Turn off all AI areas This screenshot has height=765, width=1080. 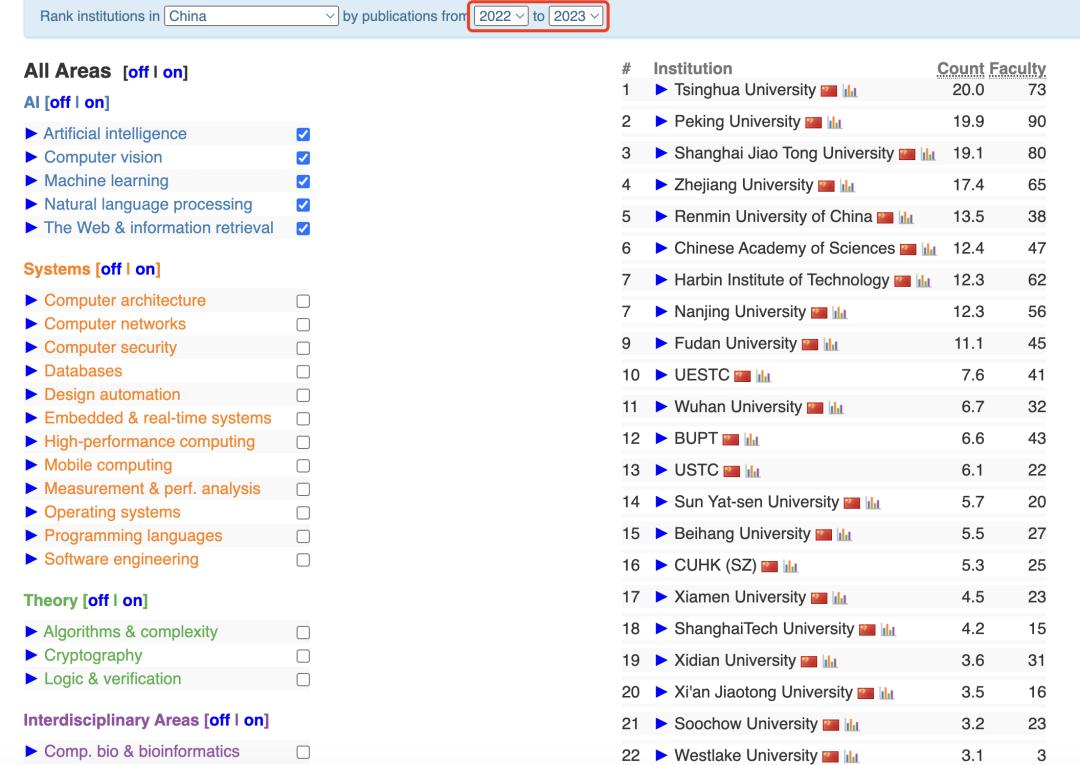(60, 103)
